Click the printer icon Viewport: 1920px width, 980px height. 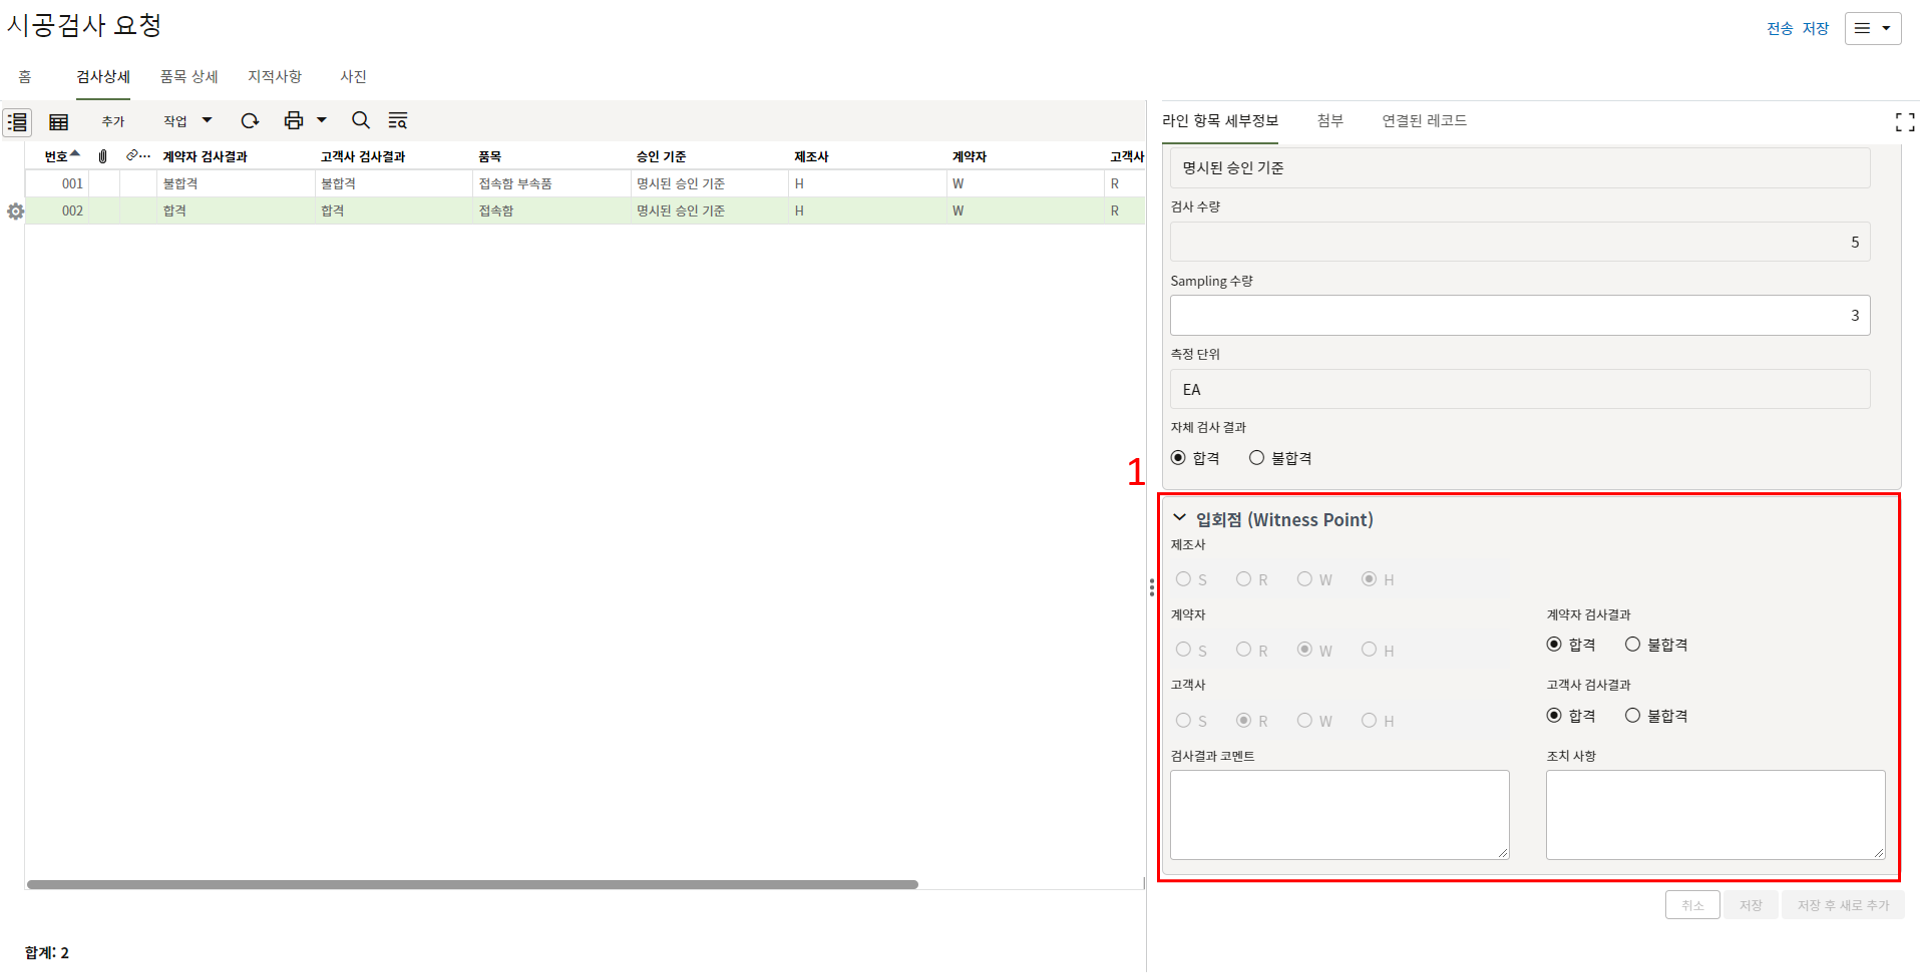tap(293, 121)
